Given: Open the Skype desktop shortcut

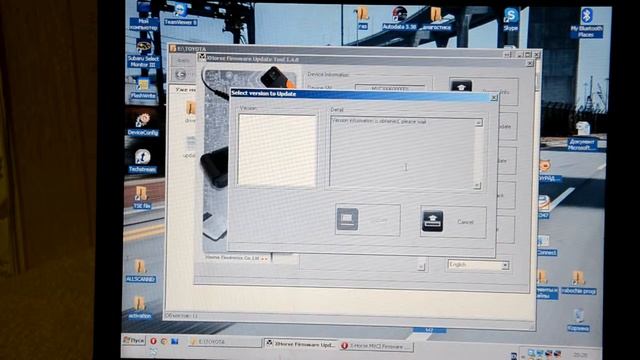Looking at the screenshot, I should 510,20.
